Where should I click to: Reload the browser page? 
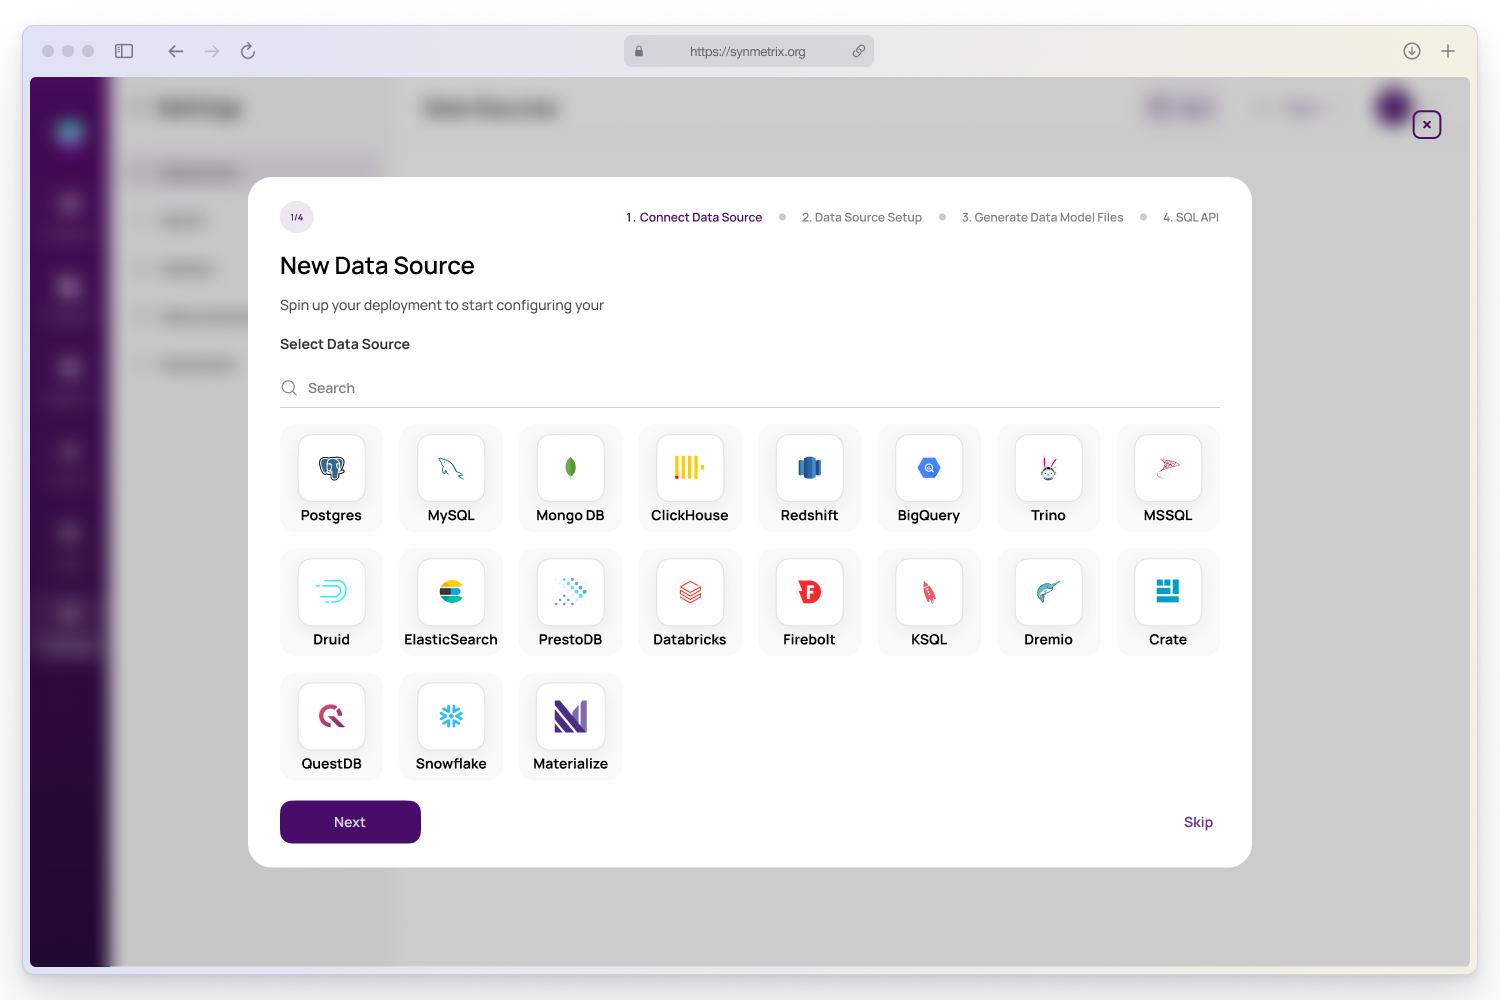coord(248,51)
